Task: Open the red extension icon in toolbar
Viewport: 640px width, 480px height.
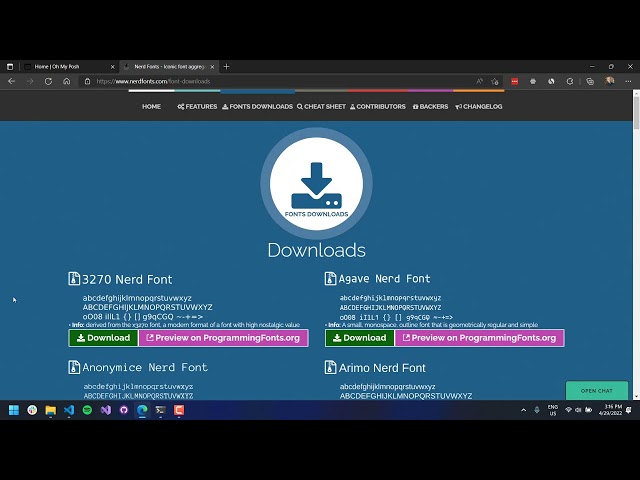Action: point(514,81)
